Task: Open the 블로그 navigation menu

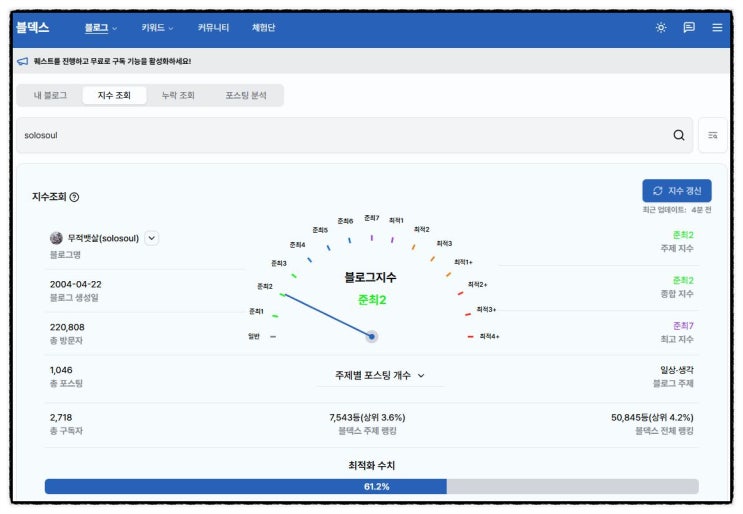Action: (101, 28)
